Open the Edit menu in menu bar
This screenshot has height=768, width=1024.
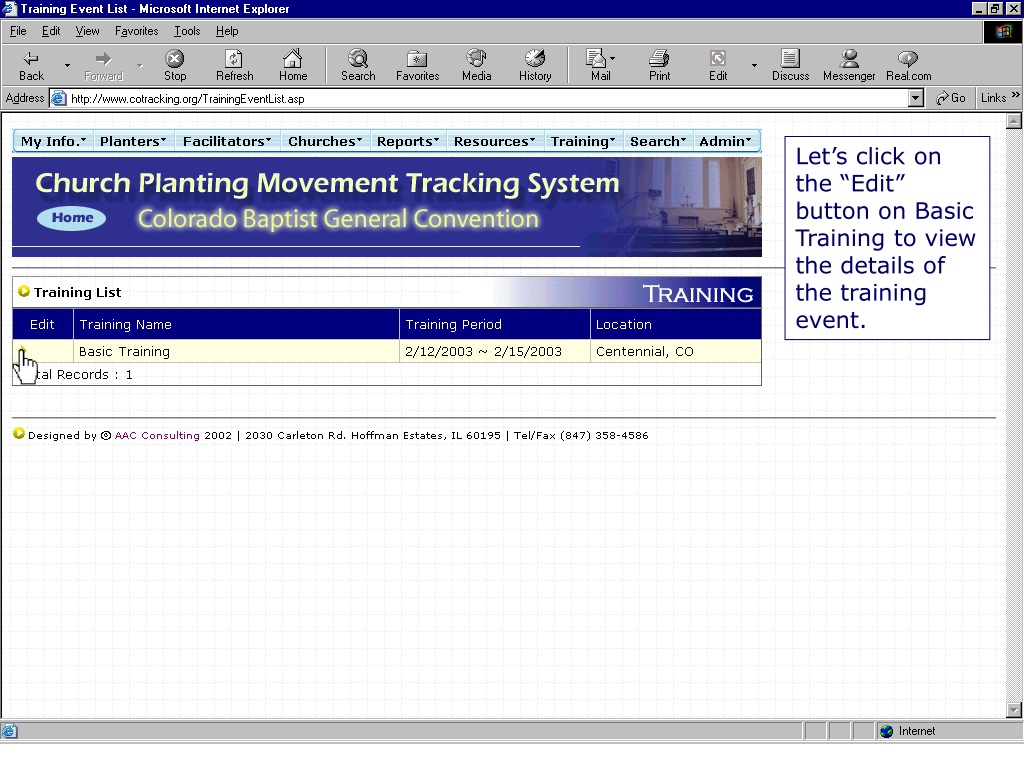[50, 31]
